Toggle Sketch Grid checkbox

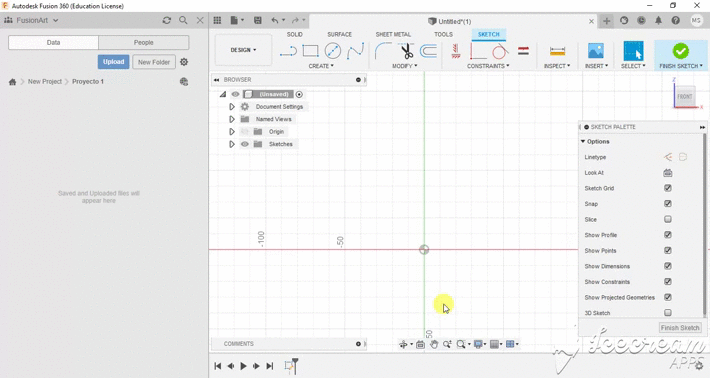[x=668, y=188]
